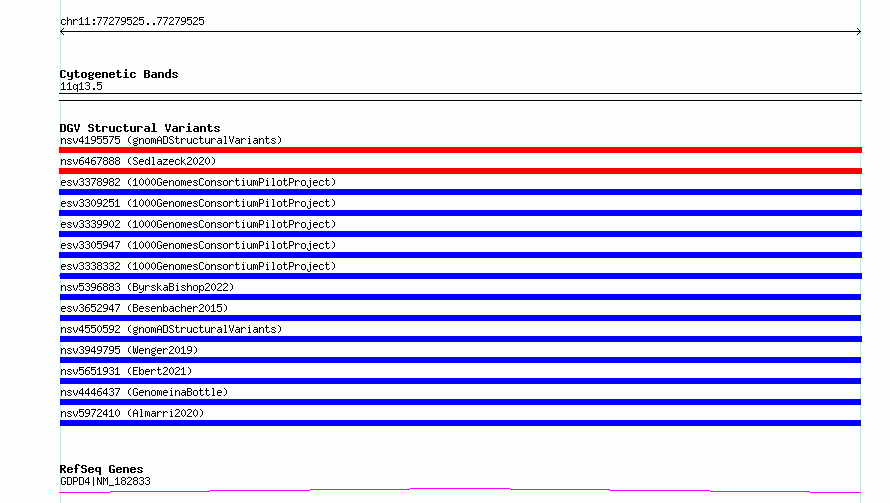Viewport: 890px width, 503px height.
Task: Click red bar under nsv4195575
Action: pyautogui.click(x=460, y=150)
